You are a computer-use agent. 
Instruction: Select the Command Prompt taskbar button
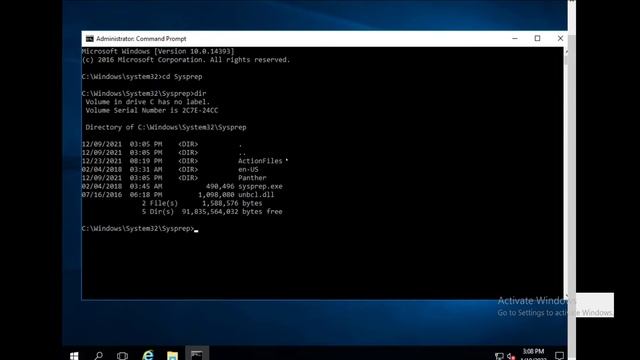coord(197,354)
